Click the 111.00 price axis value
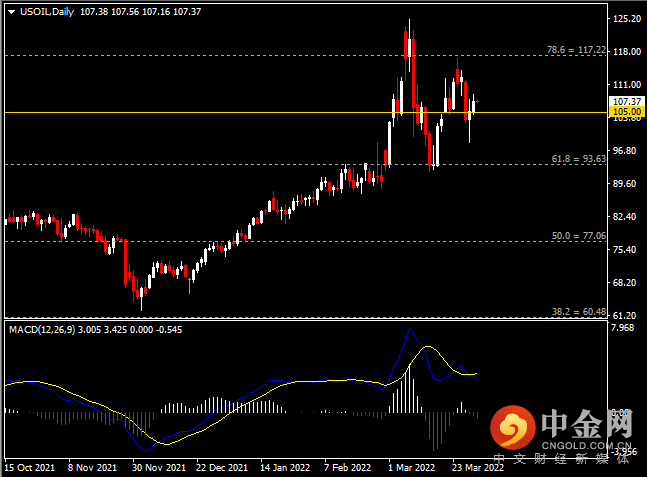This screenshot has height=477, width=647. click(627, 85)
